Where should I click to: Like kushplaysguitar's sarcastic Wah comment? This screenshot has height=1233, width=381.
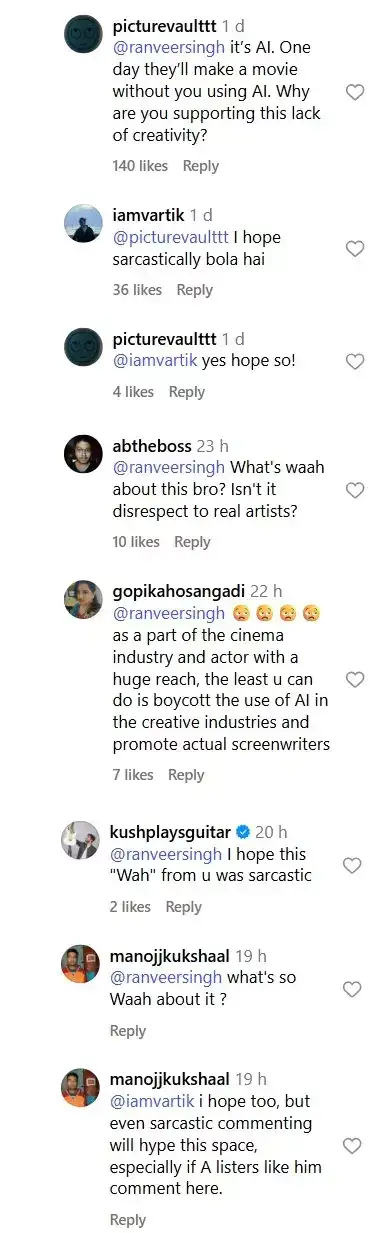pos(352,865)
